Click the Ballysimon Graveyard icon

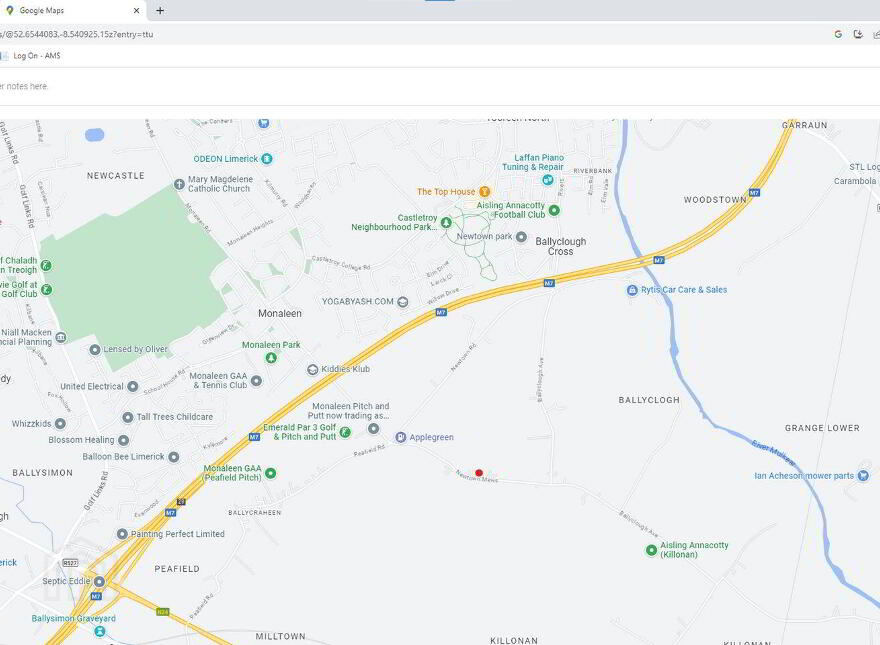pos(100,631)
